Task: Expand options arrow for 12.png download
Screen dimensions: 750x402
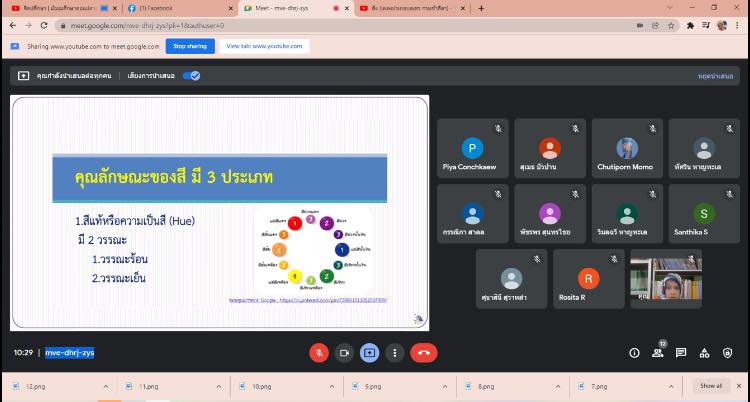Action: (103, 386)
